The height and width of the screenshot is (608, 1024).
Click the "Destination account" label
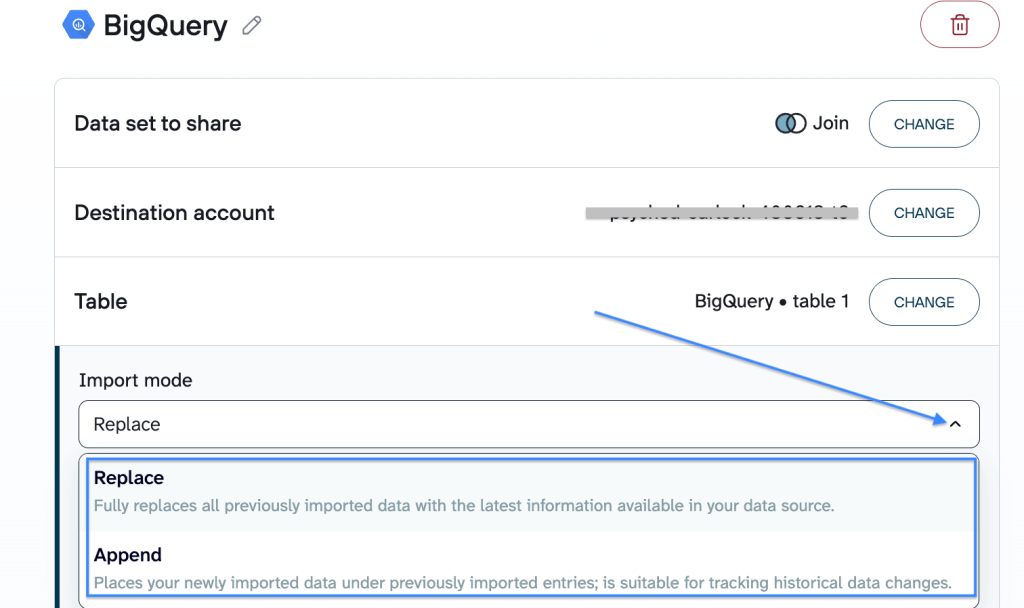click(x=174, y=213)
